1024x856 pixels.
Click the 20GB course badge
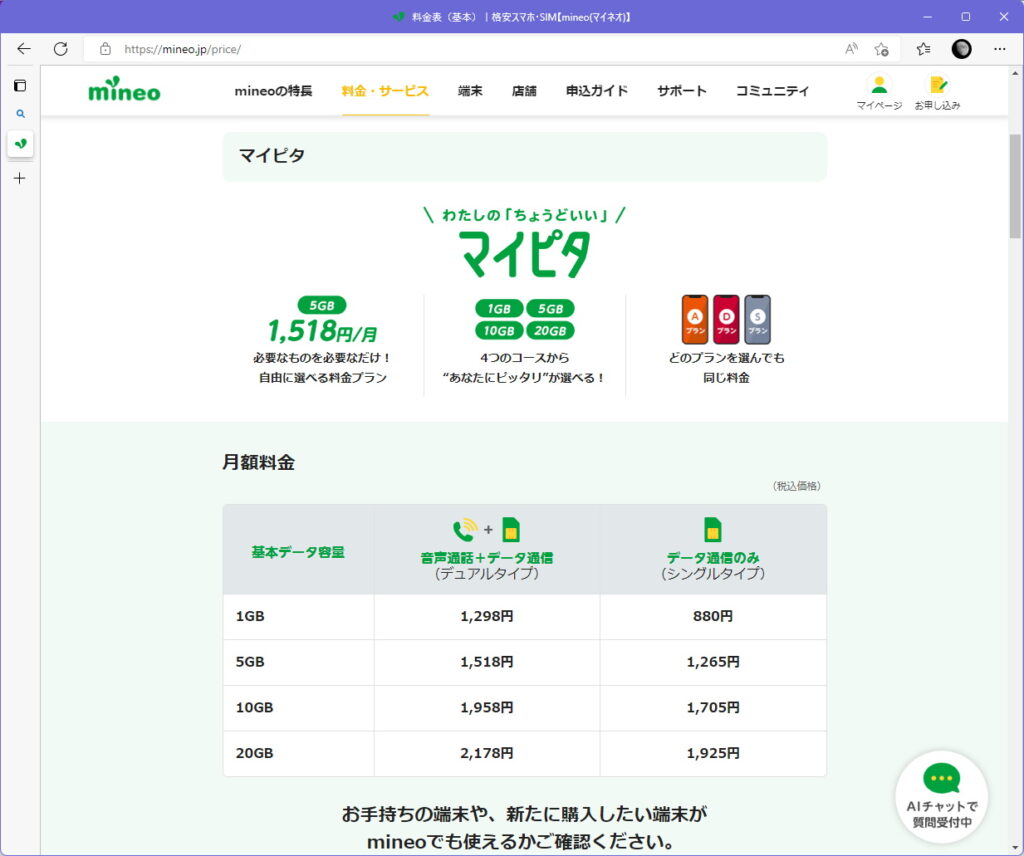tap(550, 330)
